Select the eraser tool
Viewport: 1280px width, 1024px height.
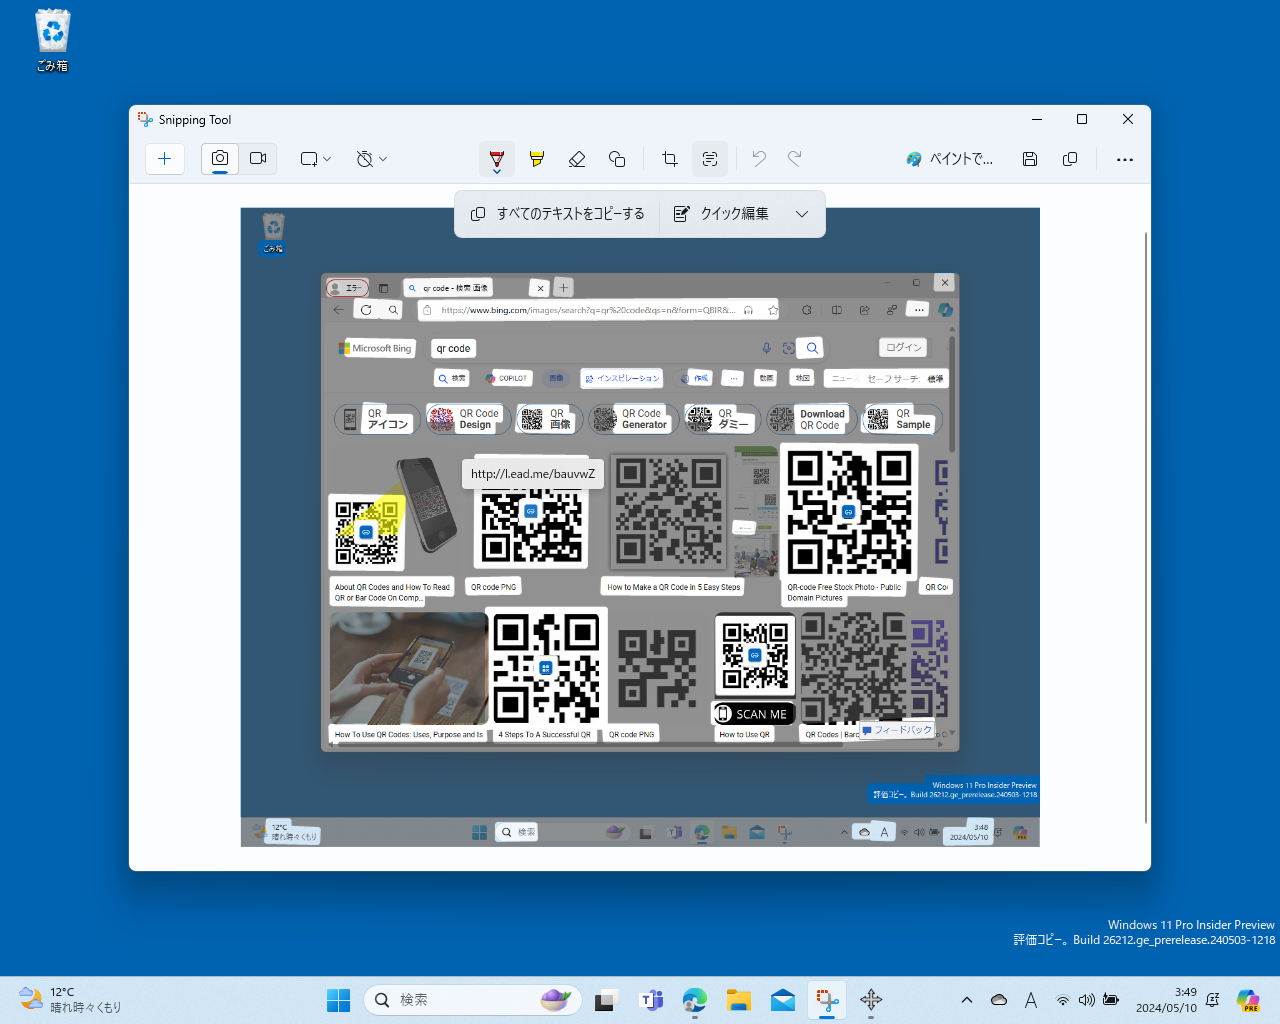577,159
